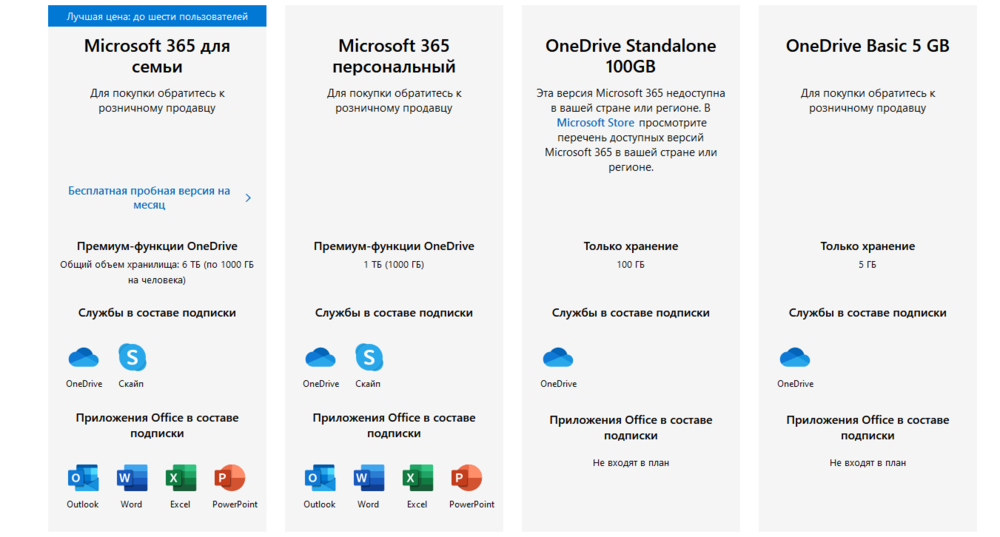This screenshot has height=537, width=1000.
Task: Click the Excel icon in the family plan
Action: (x=181, y=478)
